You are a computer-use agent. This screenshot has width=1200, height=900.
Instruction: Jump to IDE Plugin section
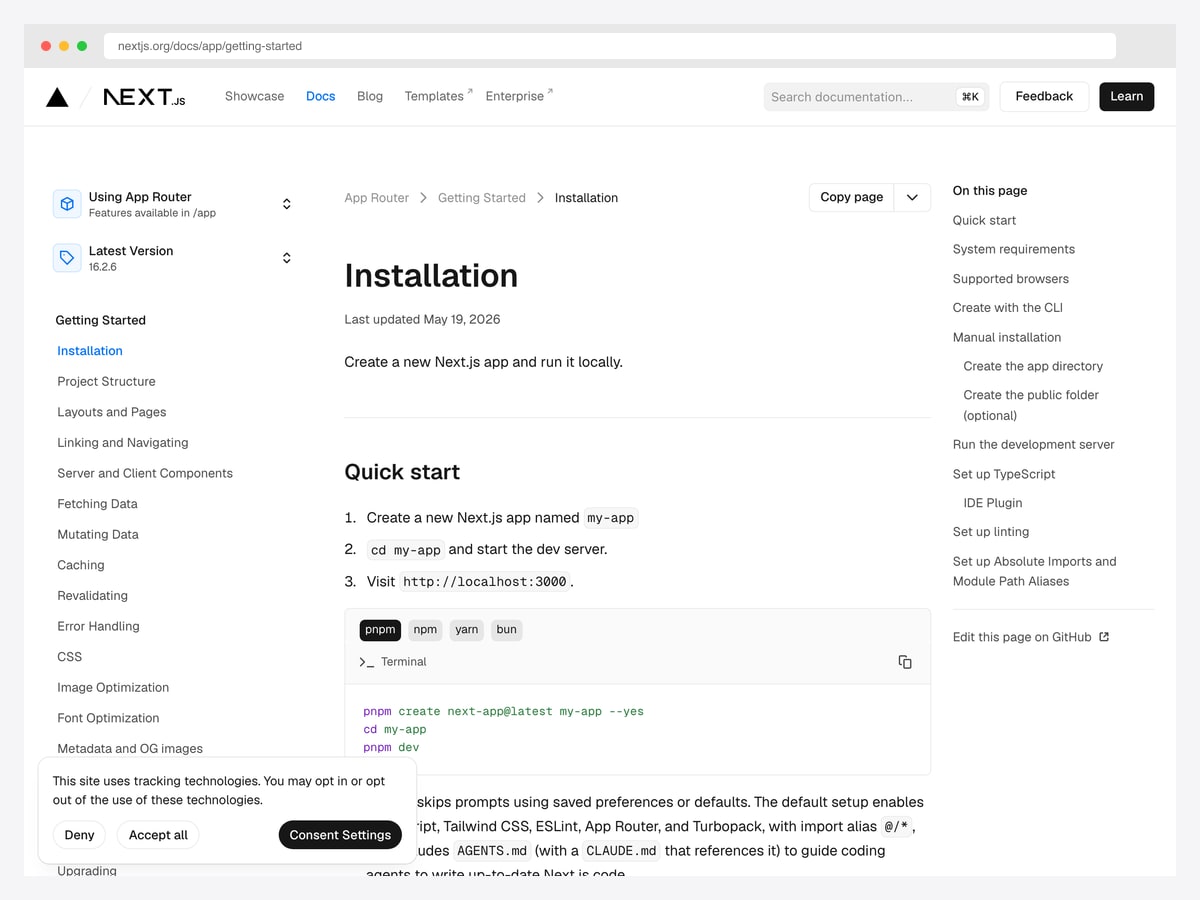click(x=993, y=503)
